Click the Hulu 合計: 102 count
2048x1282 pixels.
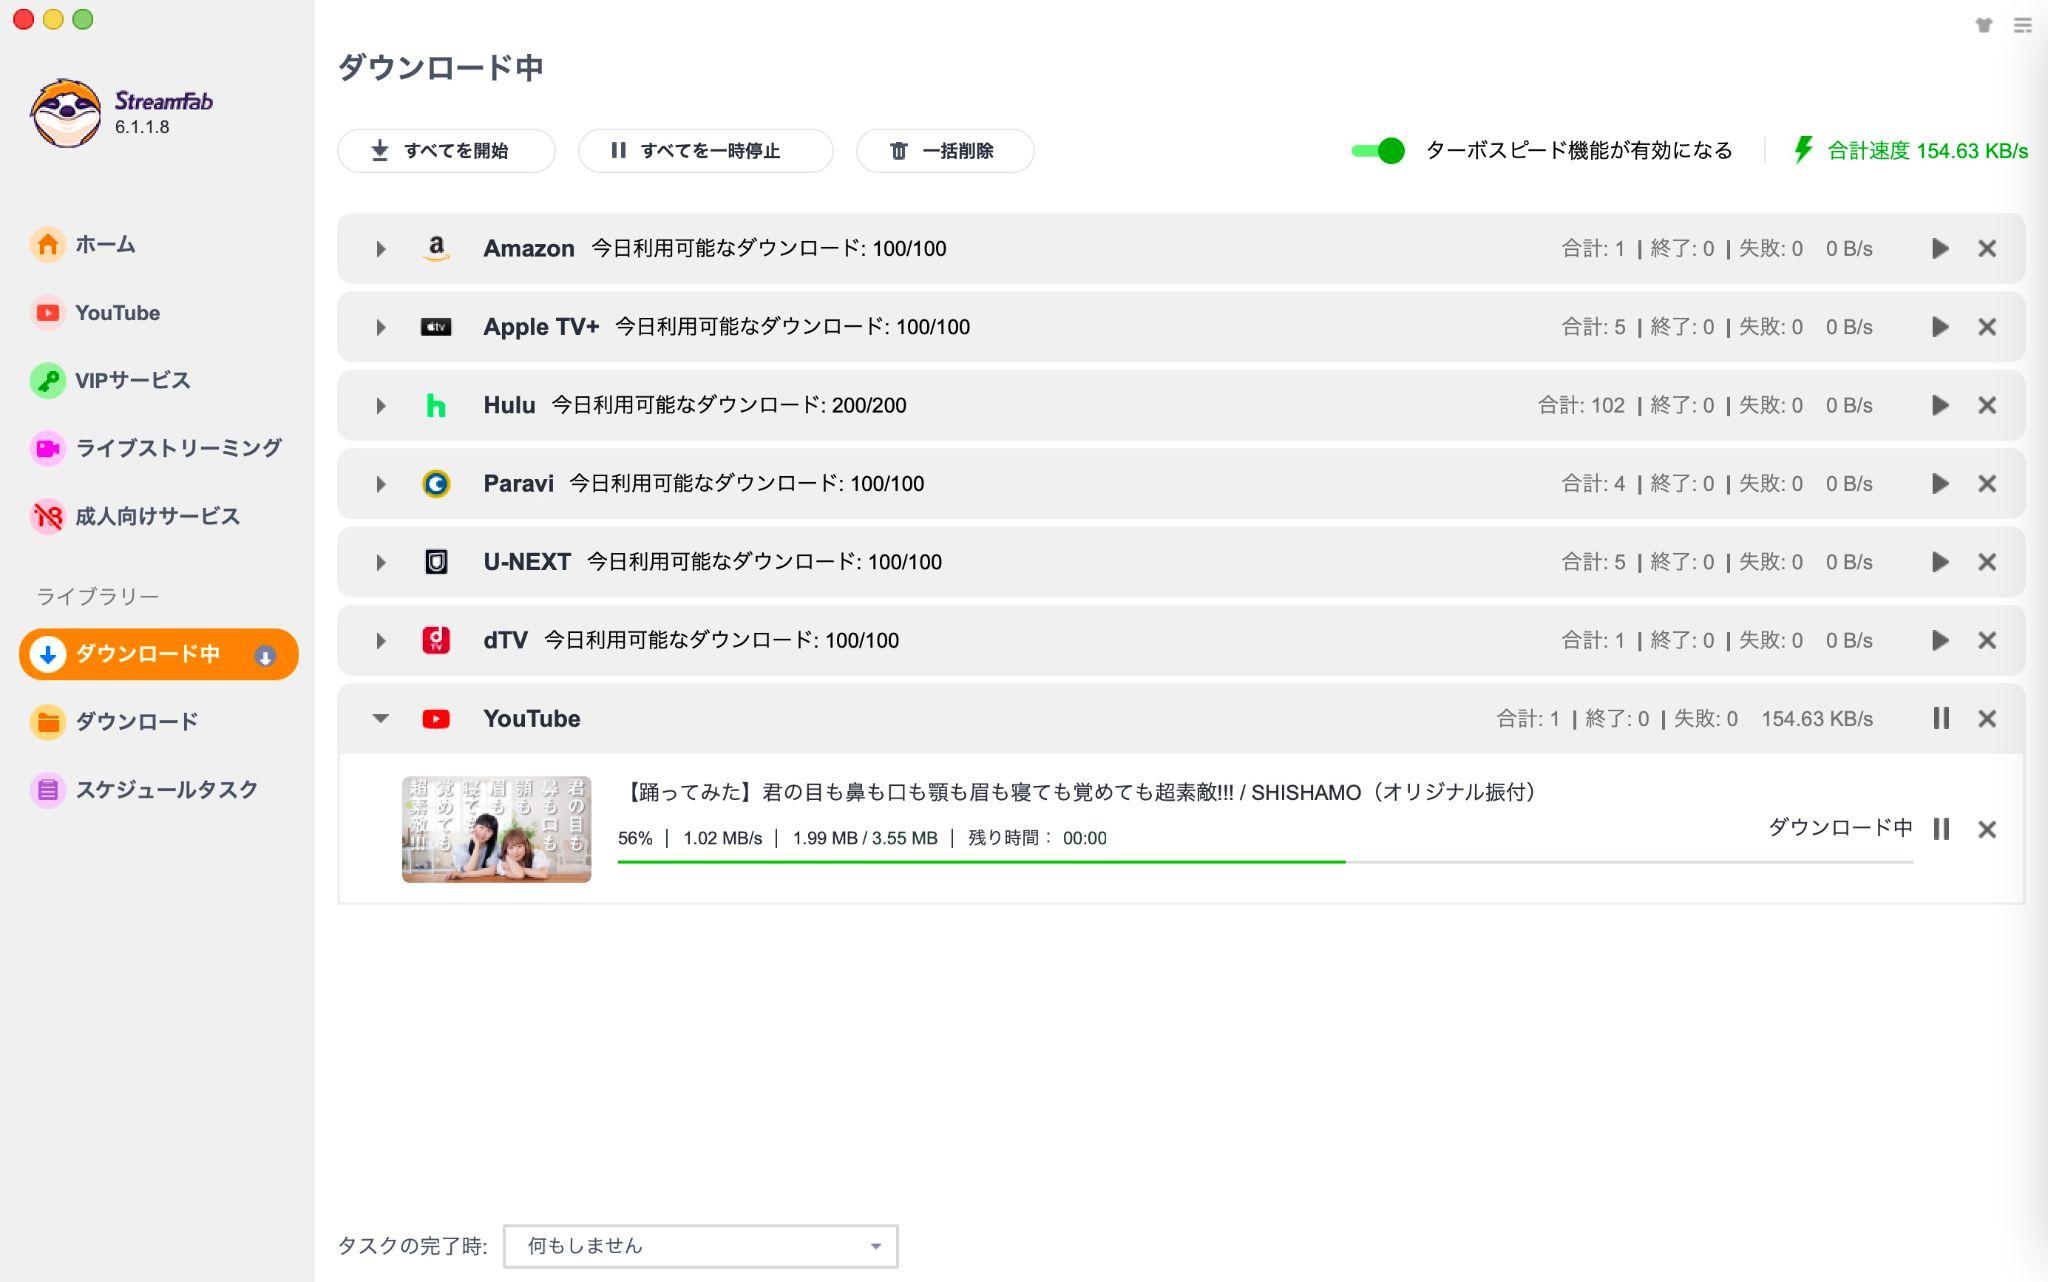(1581, 405)
